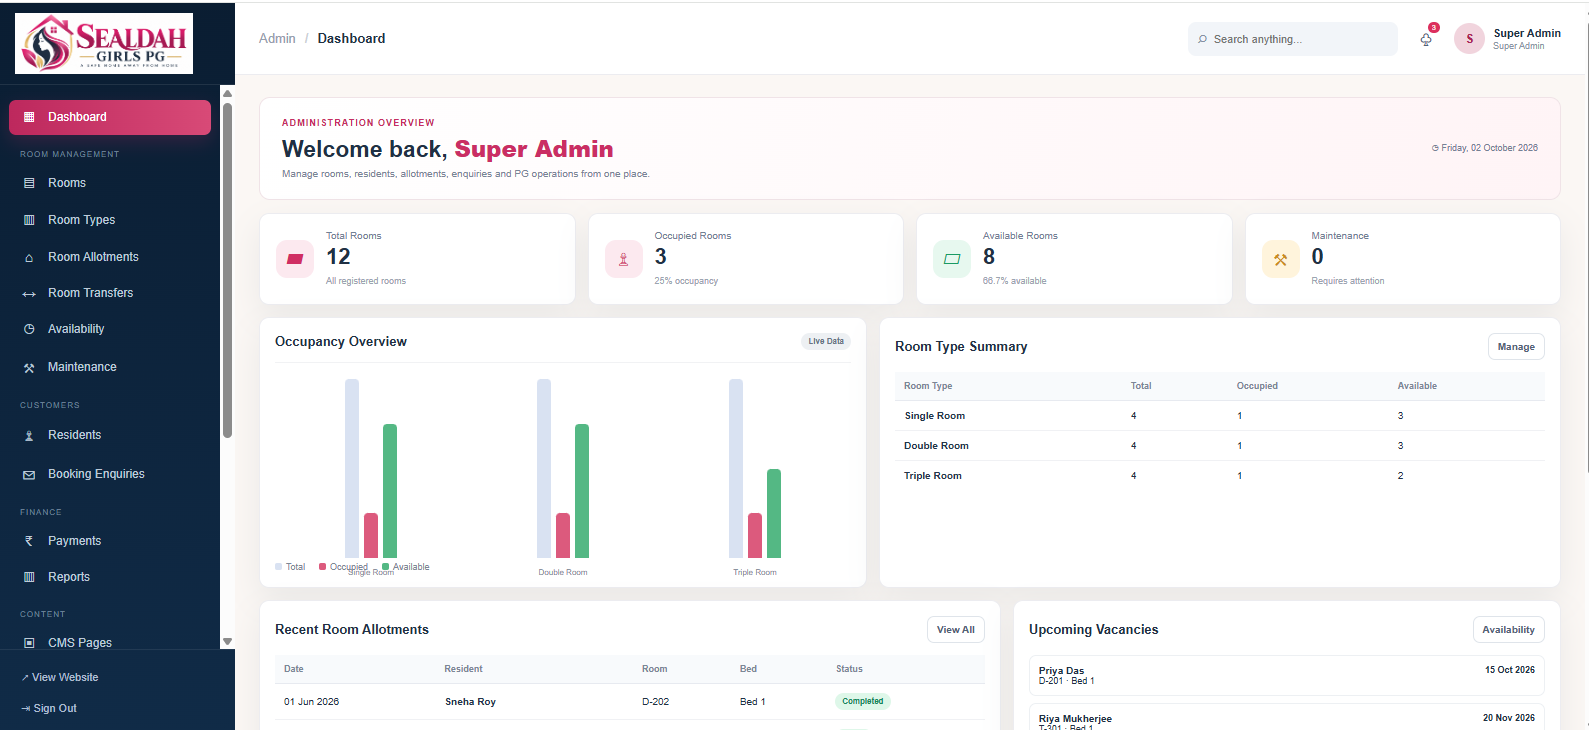Click the Total Rooms value 12
This screenshot has width=1589, height=730.
coord(338,257)
